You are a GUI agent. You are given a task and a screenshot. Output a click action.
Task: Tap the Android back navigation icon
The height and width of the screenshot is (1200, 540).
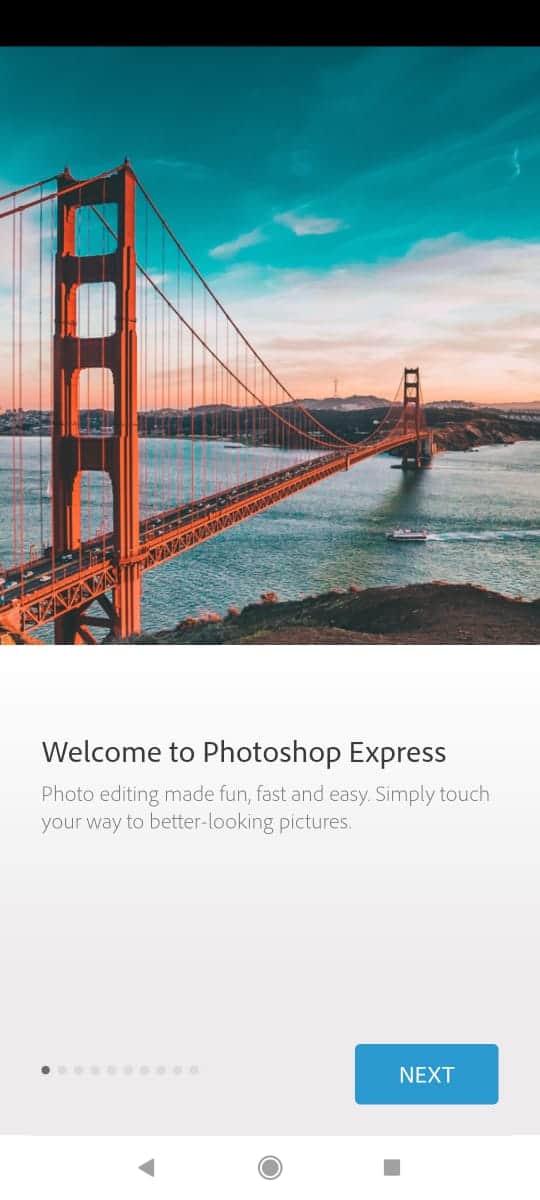[147, 1167]
